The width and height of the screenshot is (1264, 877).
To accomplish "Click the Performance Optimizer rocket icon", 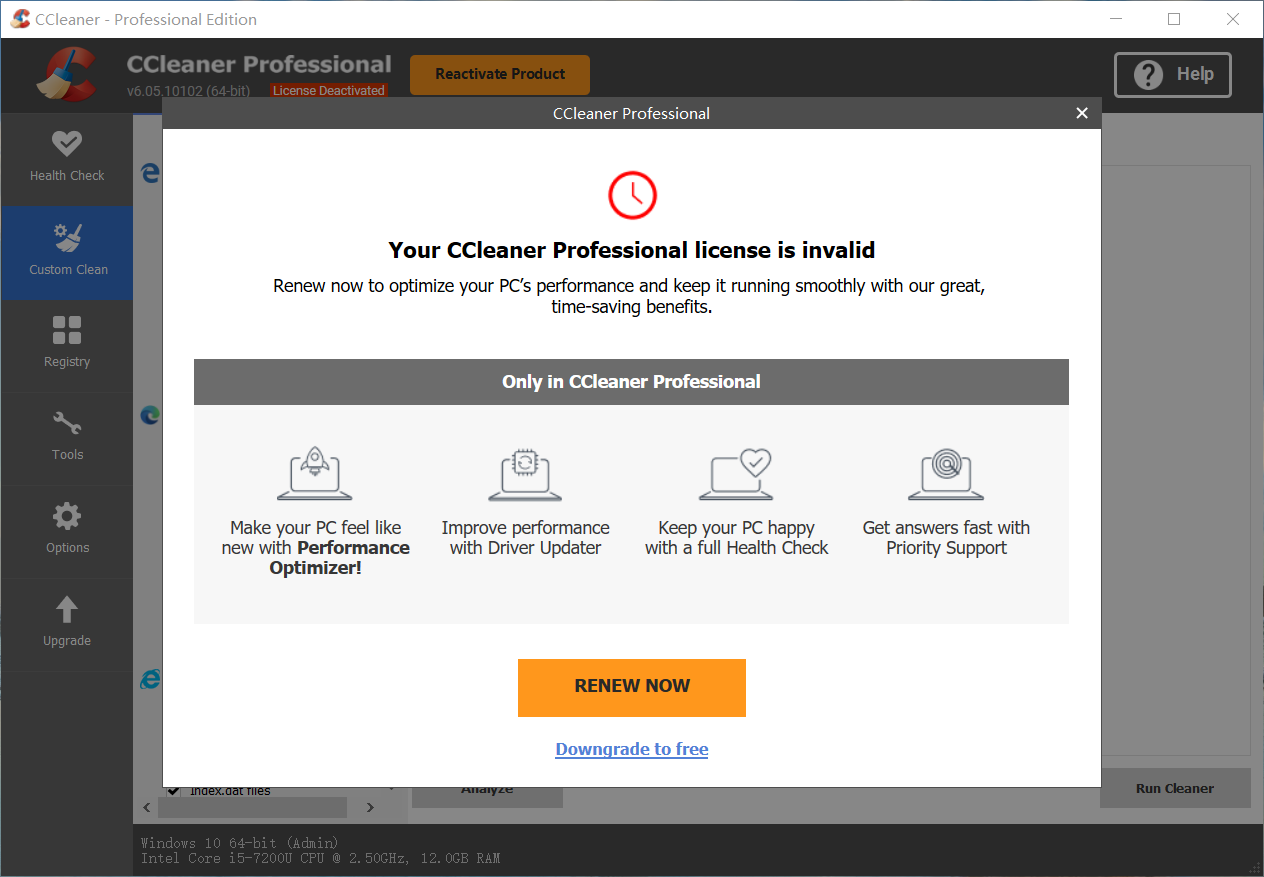I will pyautogui.click(x=315, y=475).
